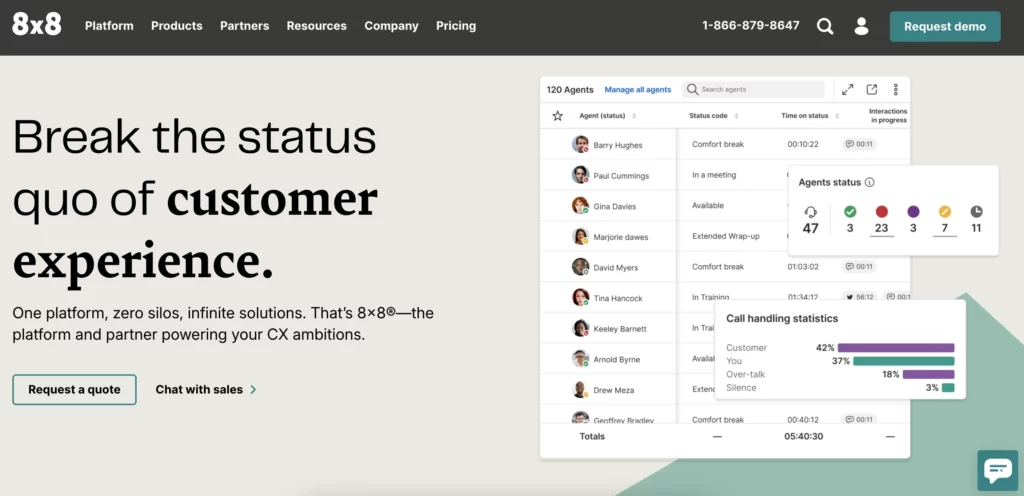Open the three-dot more options menu
The image size is (1024, 496).
pyautogui.click(x=896, y=89)
